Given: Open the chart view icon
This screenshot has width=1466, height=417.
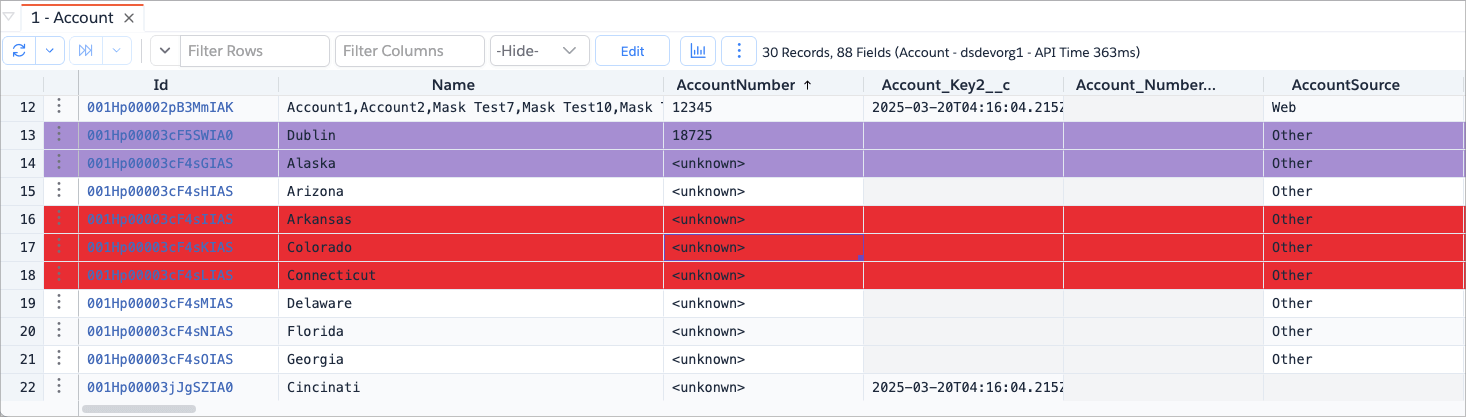Looking at the screenshot, I should (x=698, y=51).
